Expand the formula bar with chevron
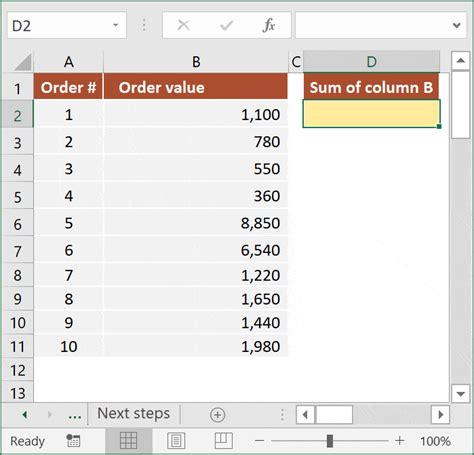This screenshot has width=474, height=455. [457, 25]
